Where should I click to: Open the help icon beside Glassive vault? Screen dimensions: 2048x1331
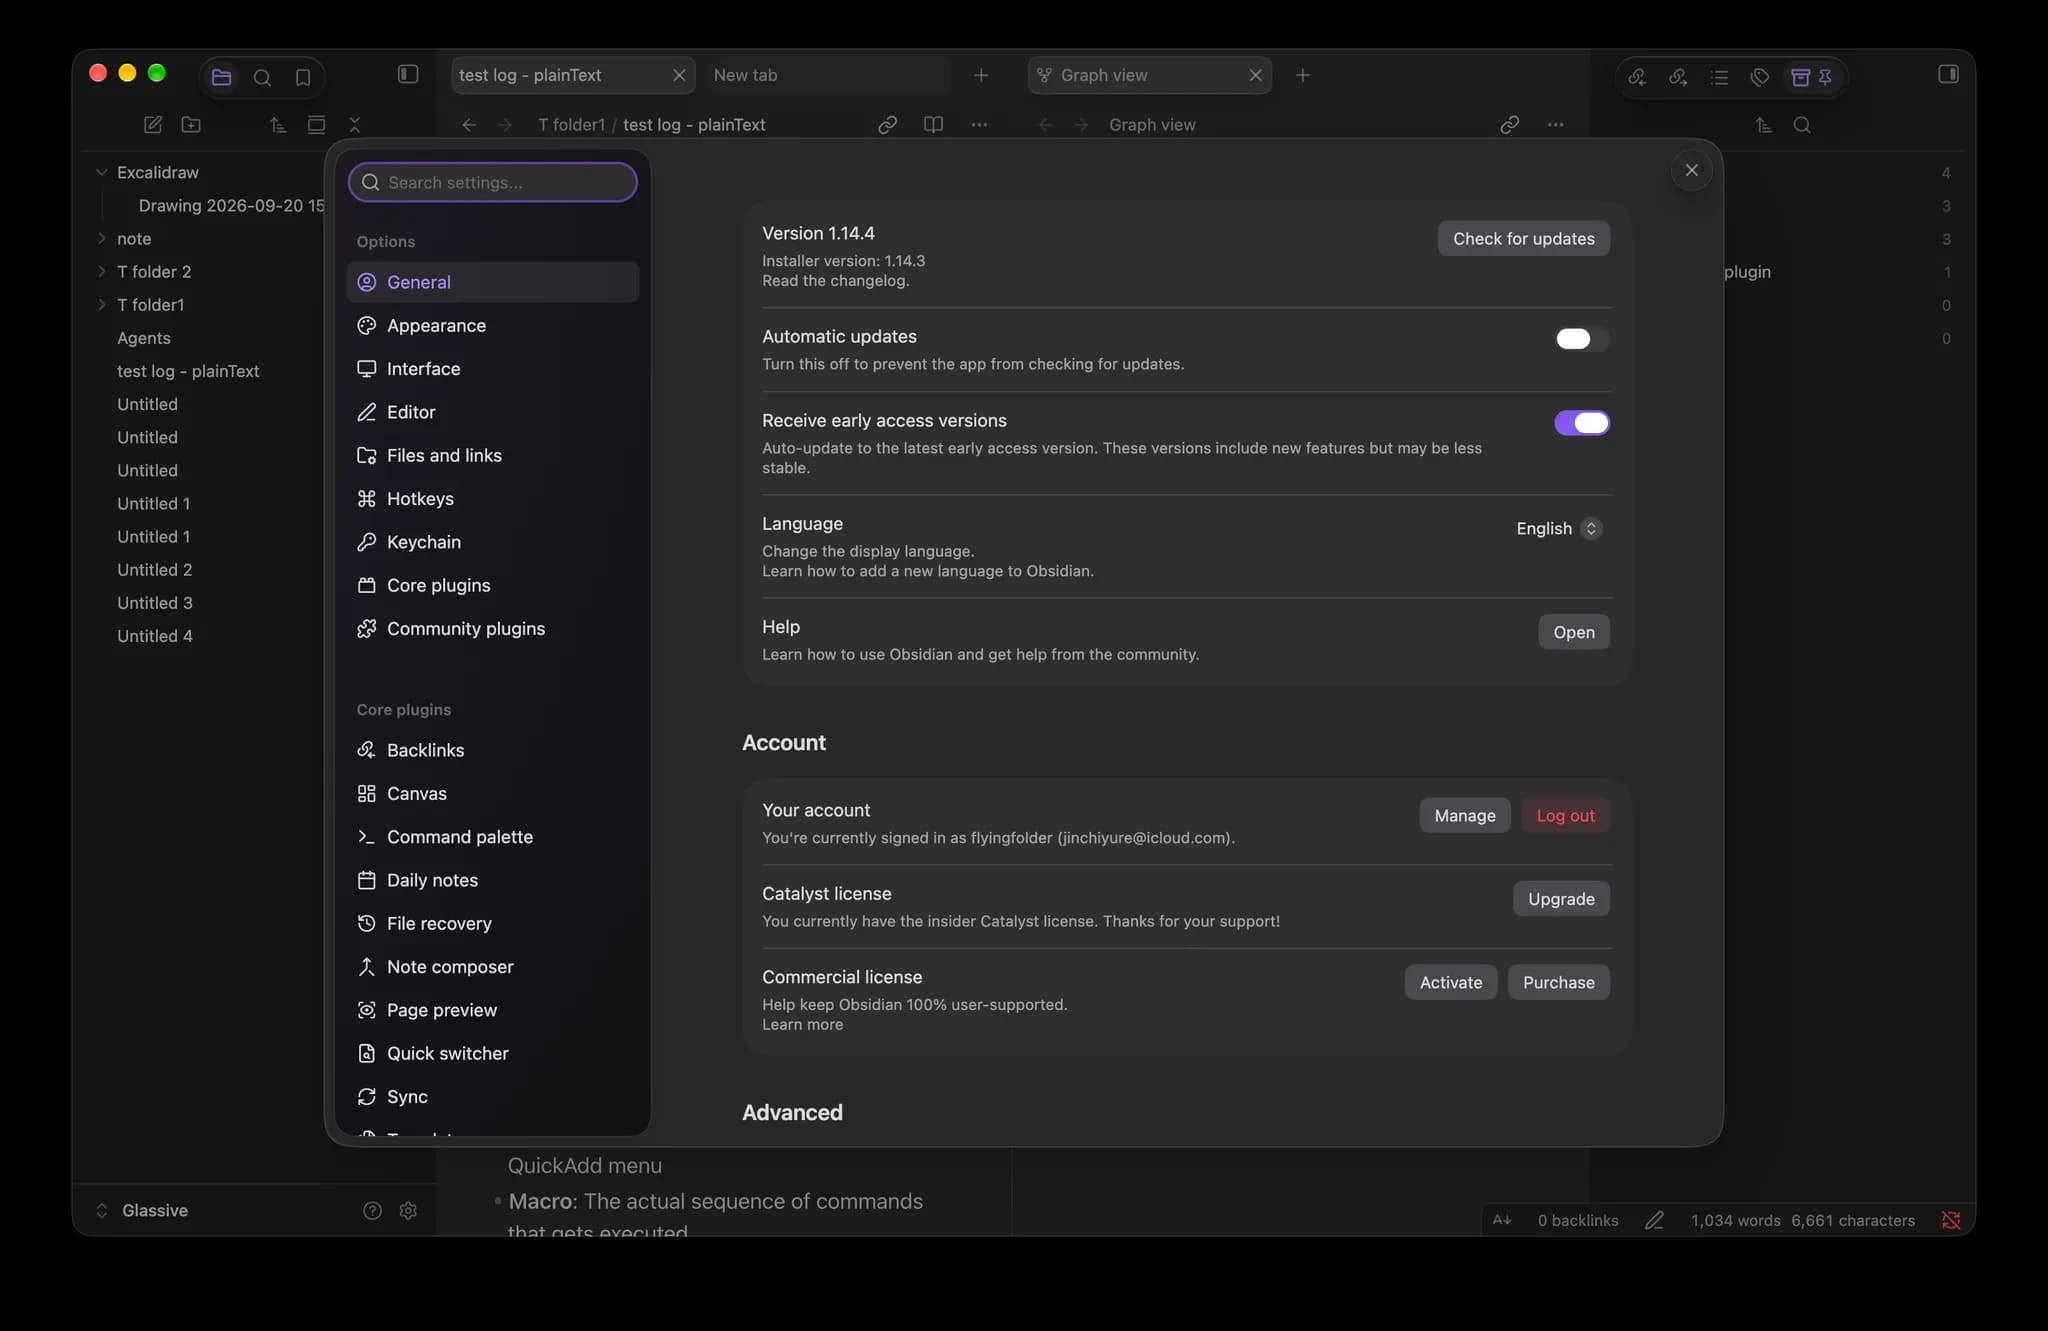(372, 1211)
